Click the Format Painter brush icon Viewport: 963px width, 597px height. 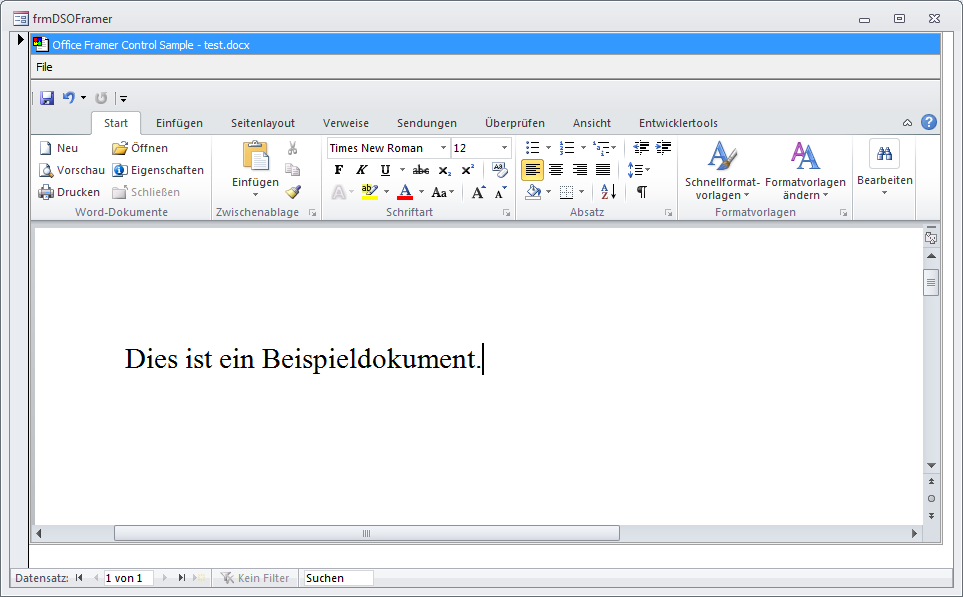[x=292, y=192]
